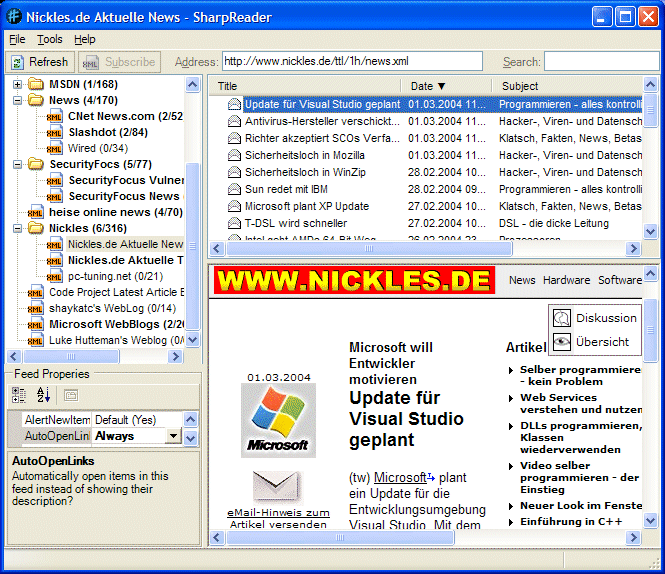The height and width of the screenshot is (574, 665).
Task: Click property grid scroll down arrow
Action: [x=191, y=438]
